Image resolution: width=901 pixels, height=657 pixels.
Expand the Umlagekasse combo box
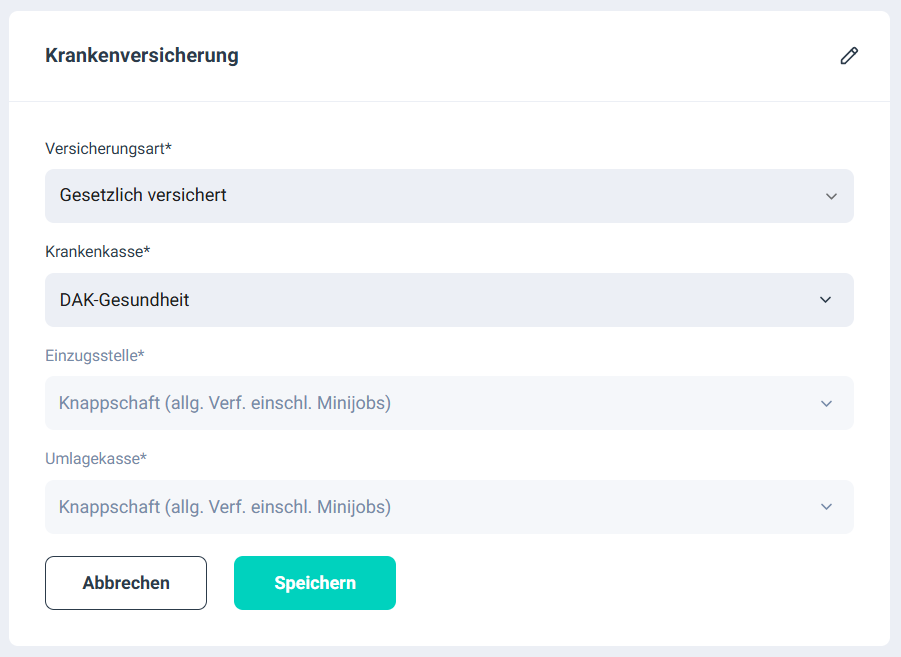[x=449, y=507]
